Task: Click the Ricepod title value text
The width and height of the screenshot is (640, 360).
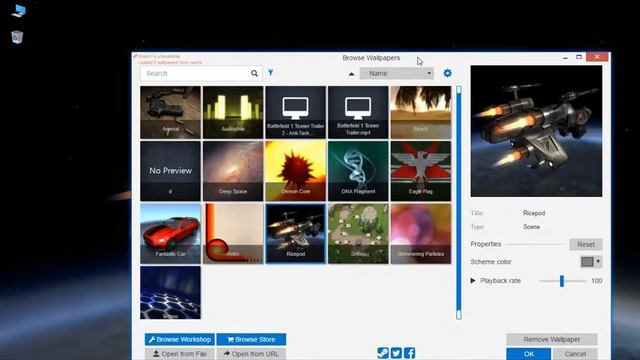Action: (534, 213)
